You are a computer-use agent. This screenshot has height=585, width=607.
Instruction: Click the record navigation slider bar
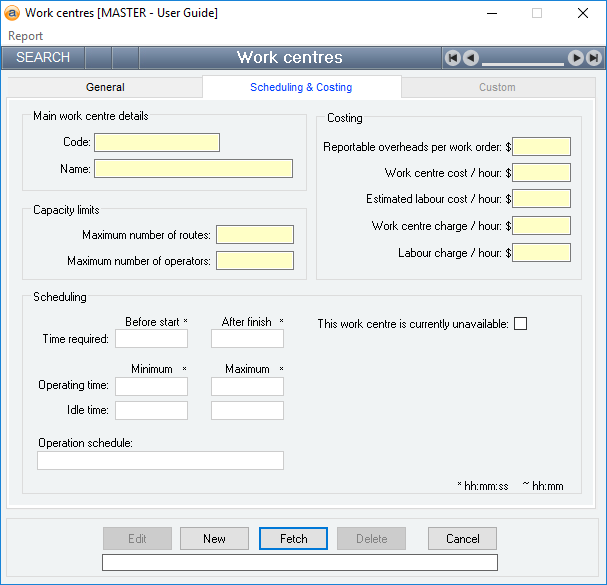523,62
